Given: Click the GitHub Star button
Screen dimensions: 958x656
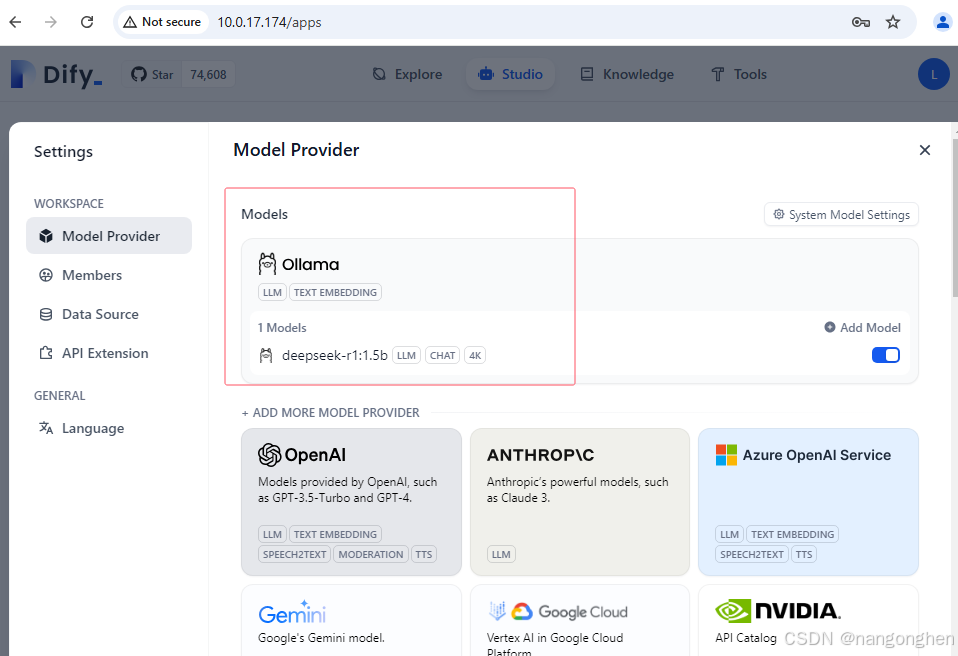Looking at the screenshot, I should (x=153, y=75).
